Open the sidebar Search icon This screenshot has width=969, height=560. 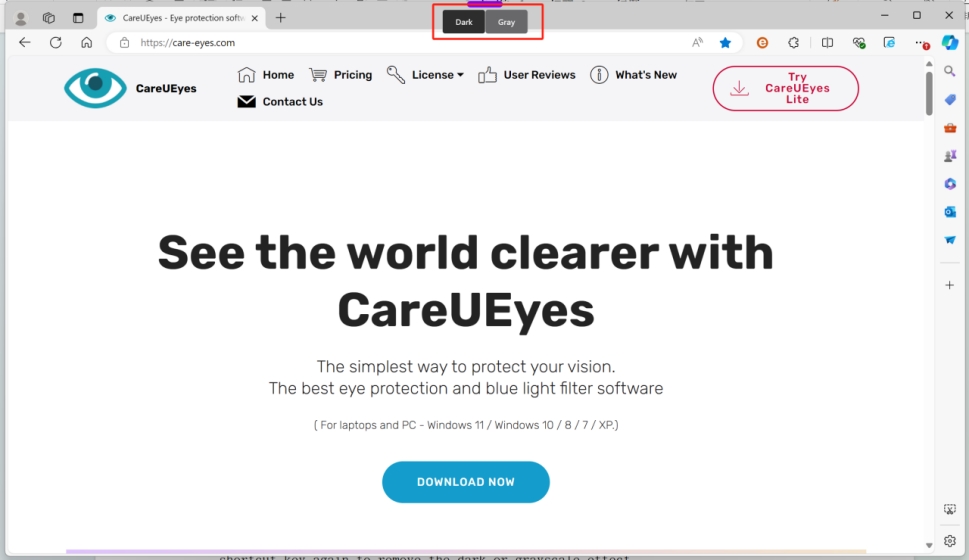click(x=950, y=72)
